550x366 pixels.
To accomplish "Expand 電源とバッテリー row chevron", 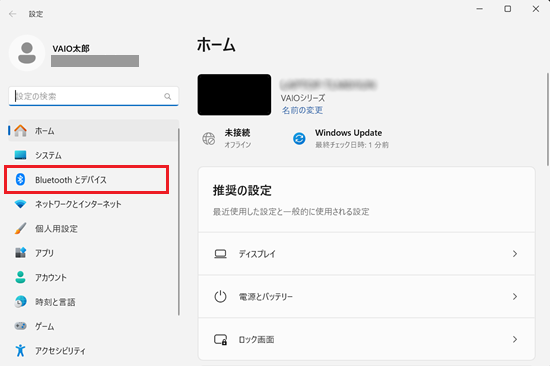I will pos(515,297).
